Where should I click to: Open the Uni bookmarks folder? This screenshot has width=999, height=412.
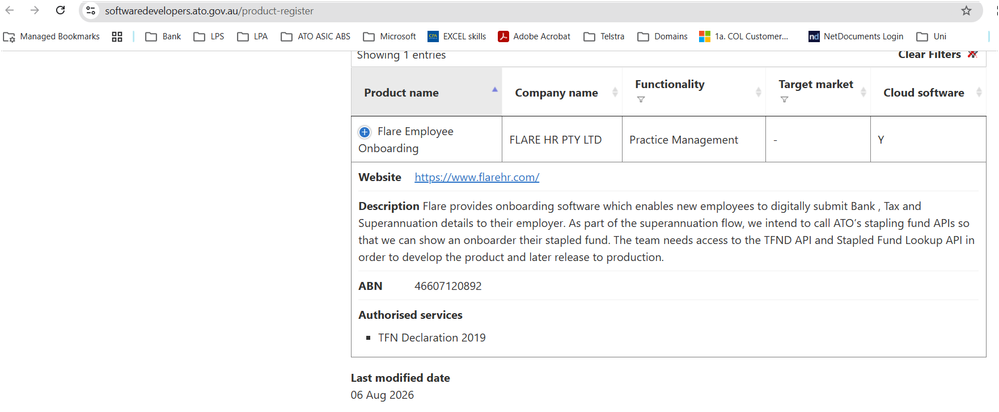[x=931, y=36]
